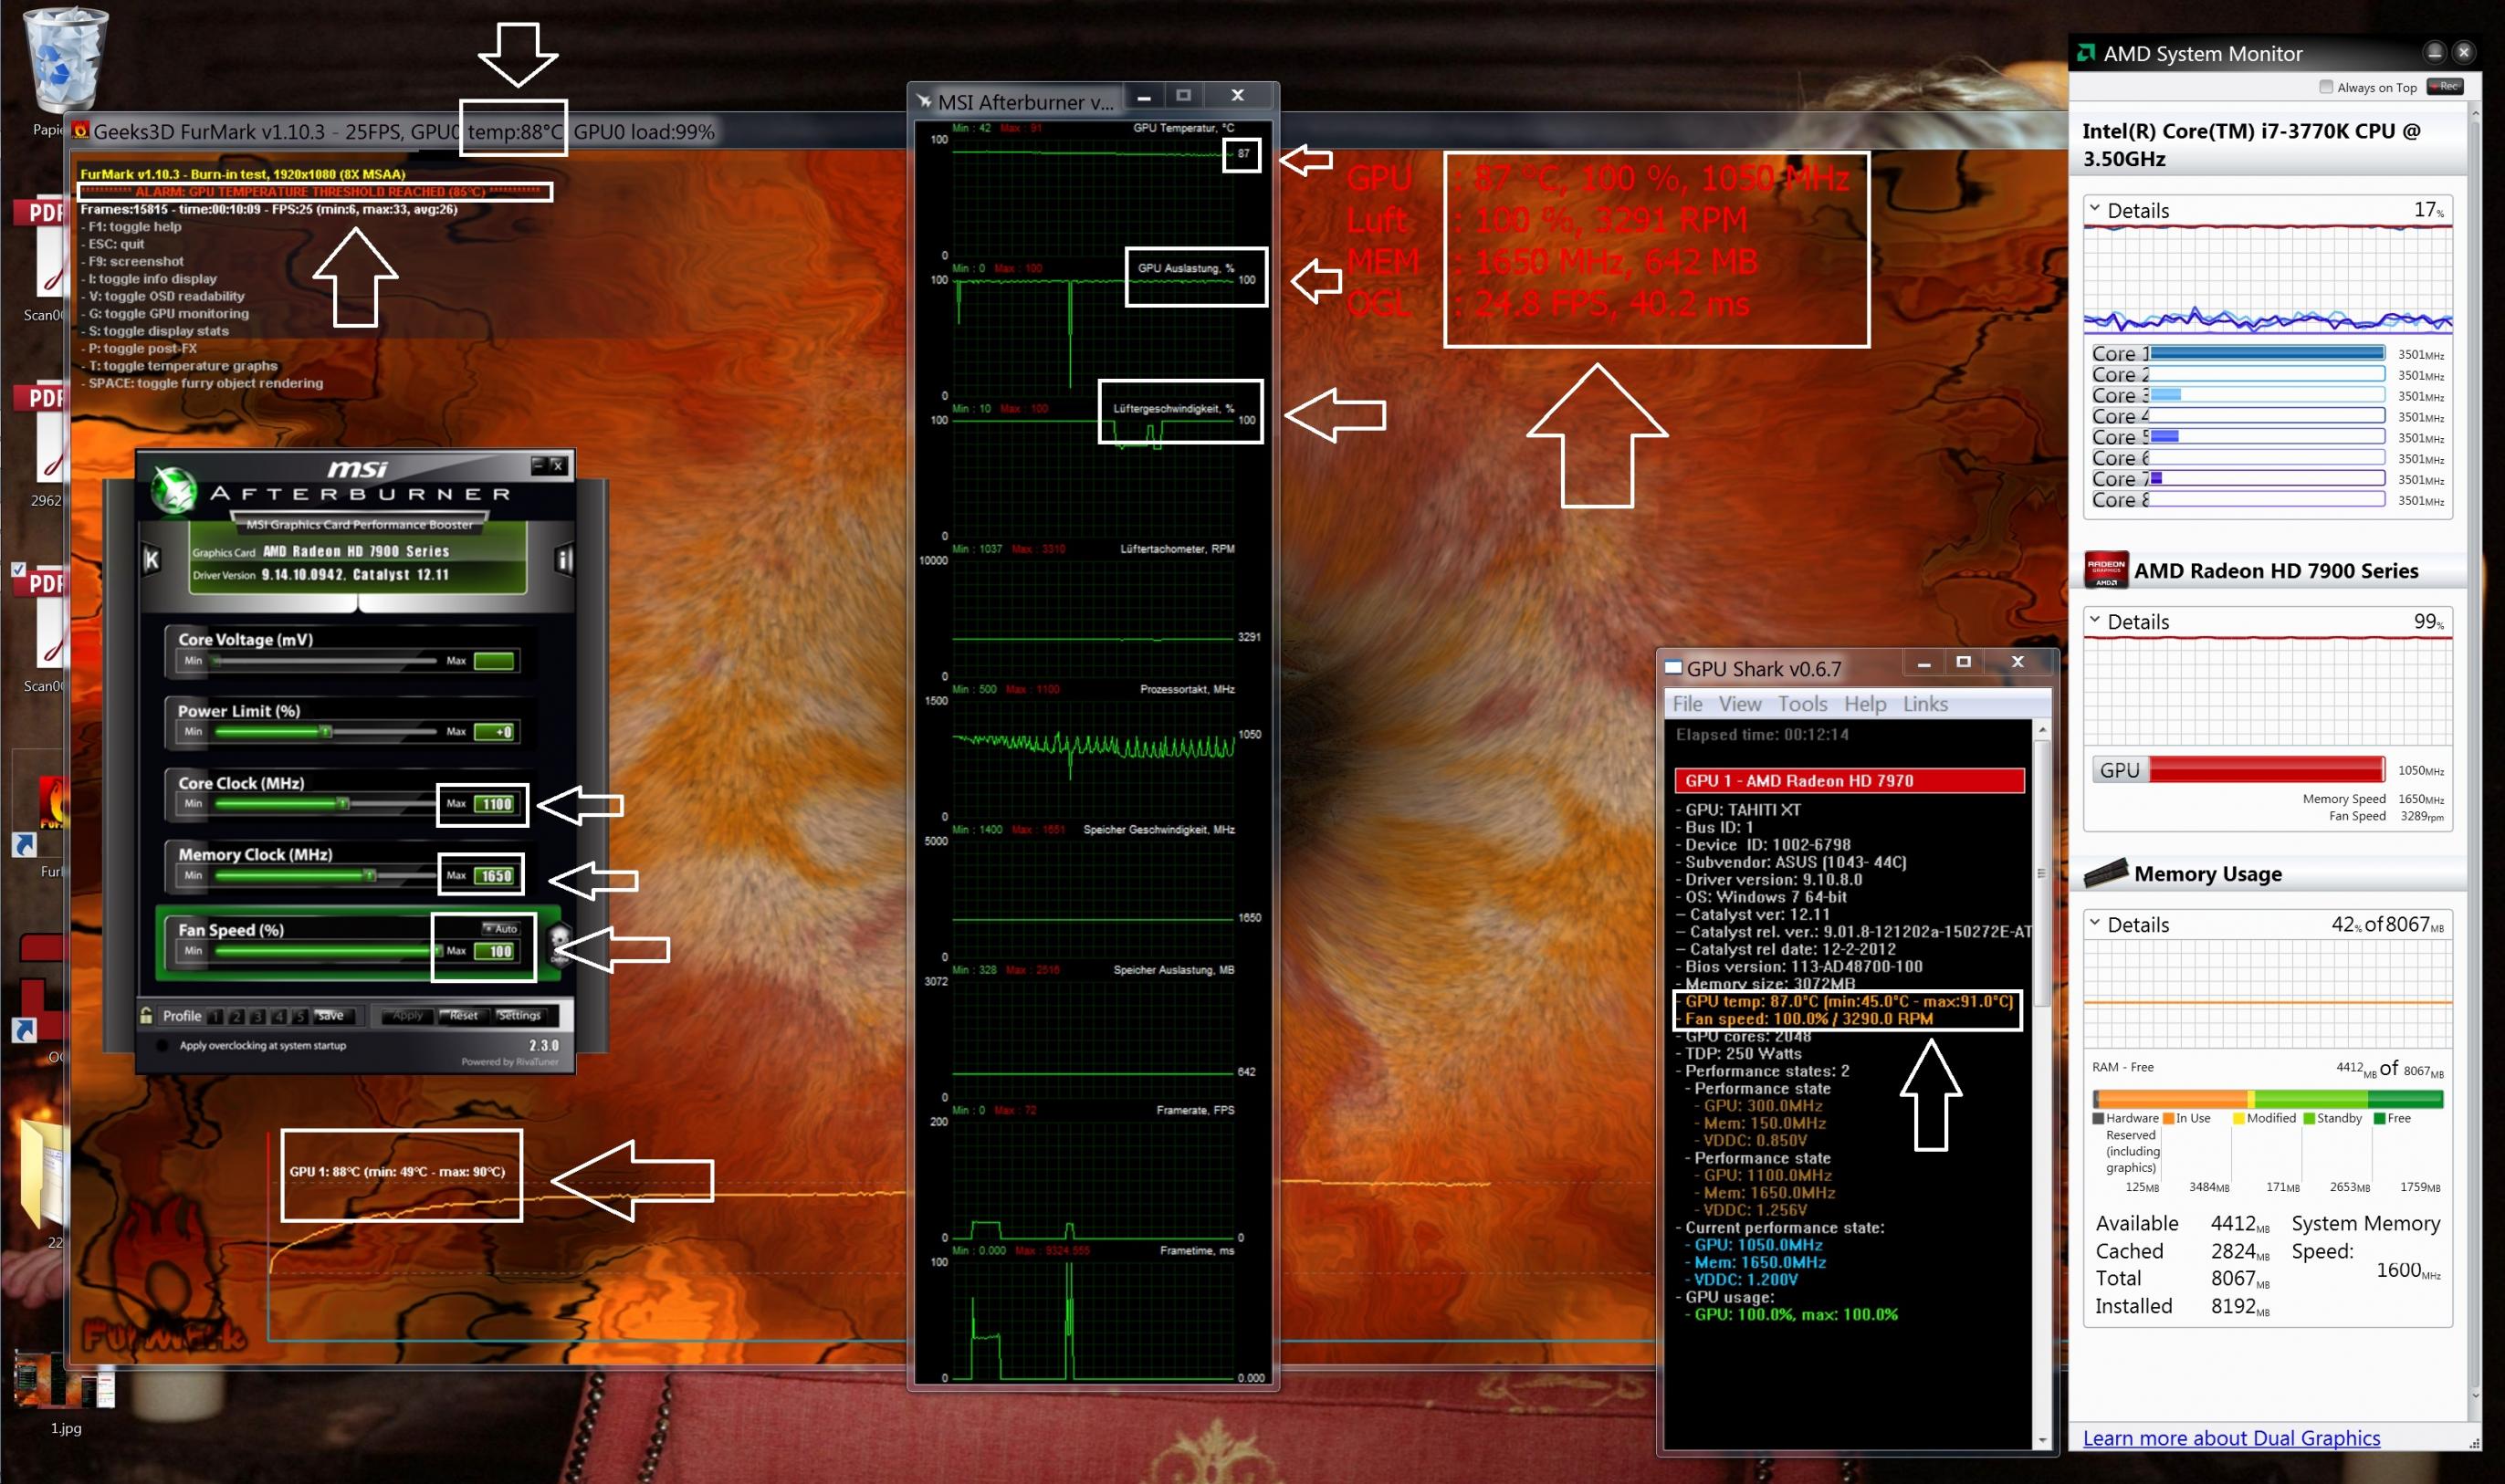Toggle Apply overclocking at system startup
2505x1484 pixels.
(162, 1046)
